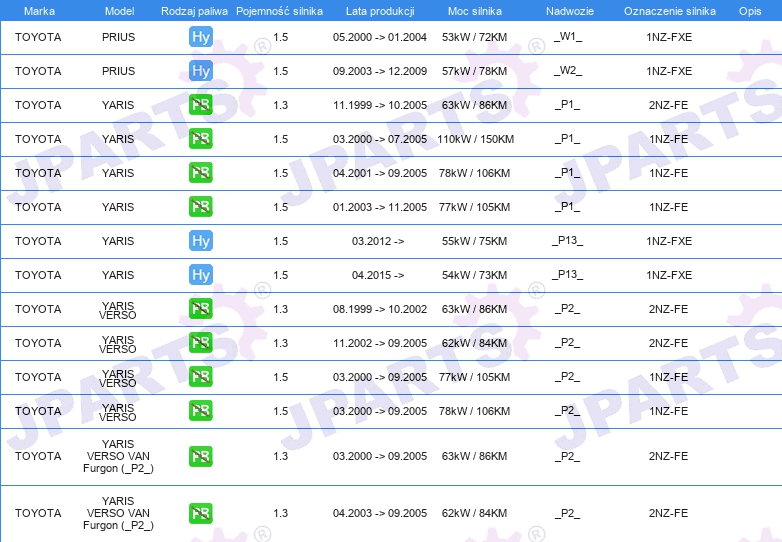
Task: Click the petrol icon for the Yaris from 04.2001
Action: 200,173
